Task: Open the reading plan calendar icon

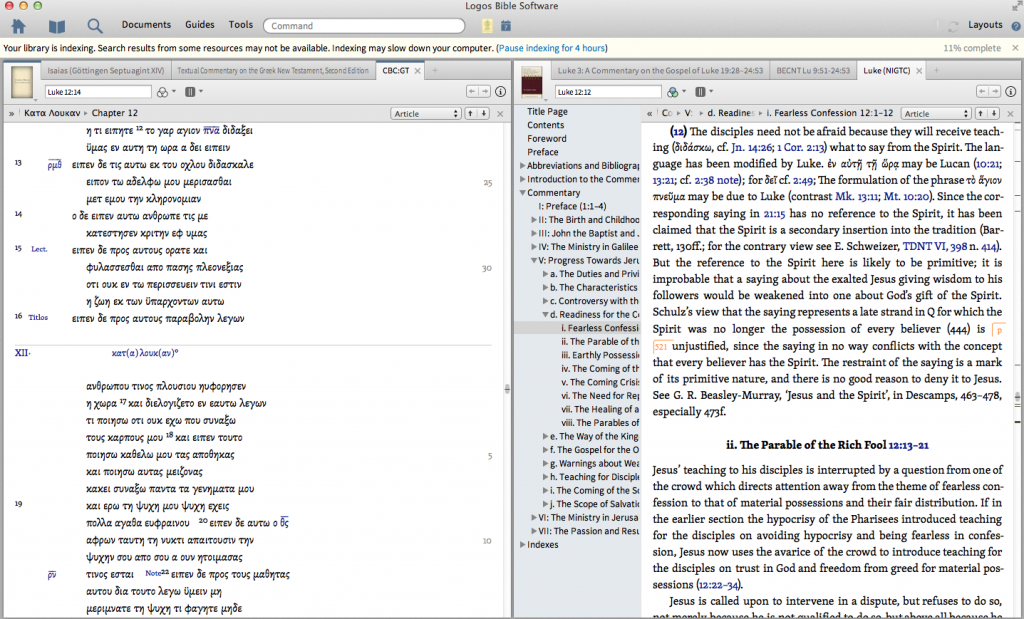Action: (505, 25)
